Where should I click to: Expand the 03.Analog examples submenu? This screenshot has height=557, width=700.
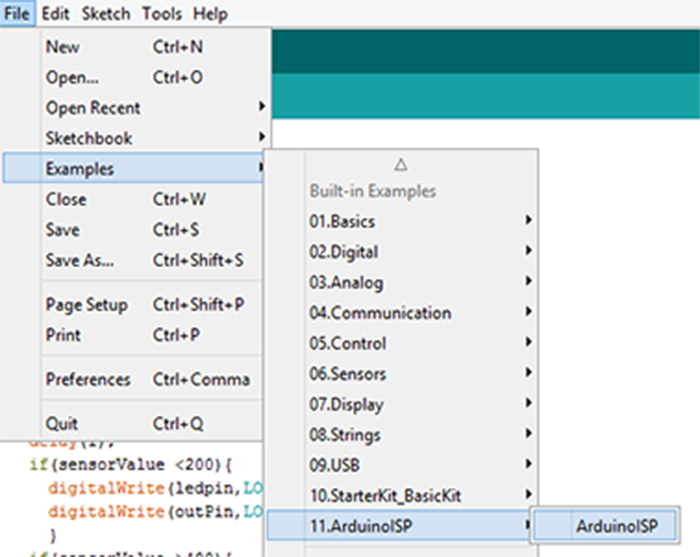pos(346,283)
